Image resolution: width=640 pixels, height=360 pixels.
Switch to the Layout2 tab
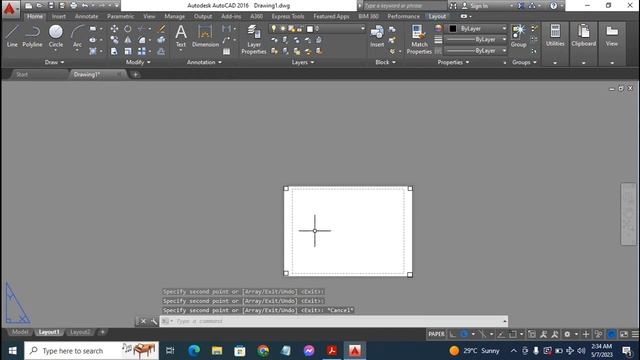pos(80,332)
